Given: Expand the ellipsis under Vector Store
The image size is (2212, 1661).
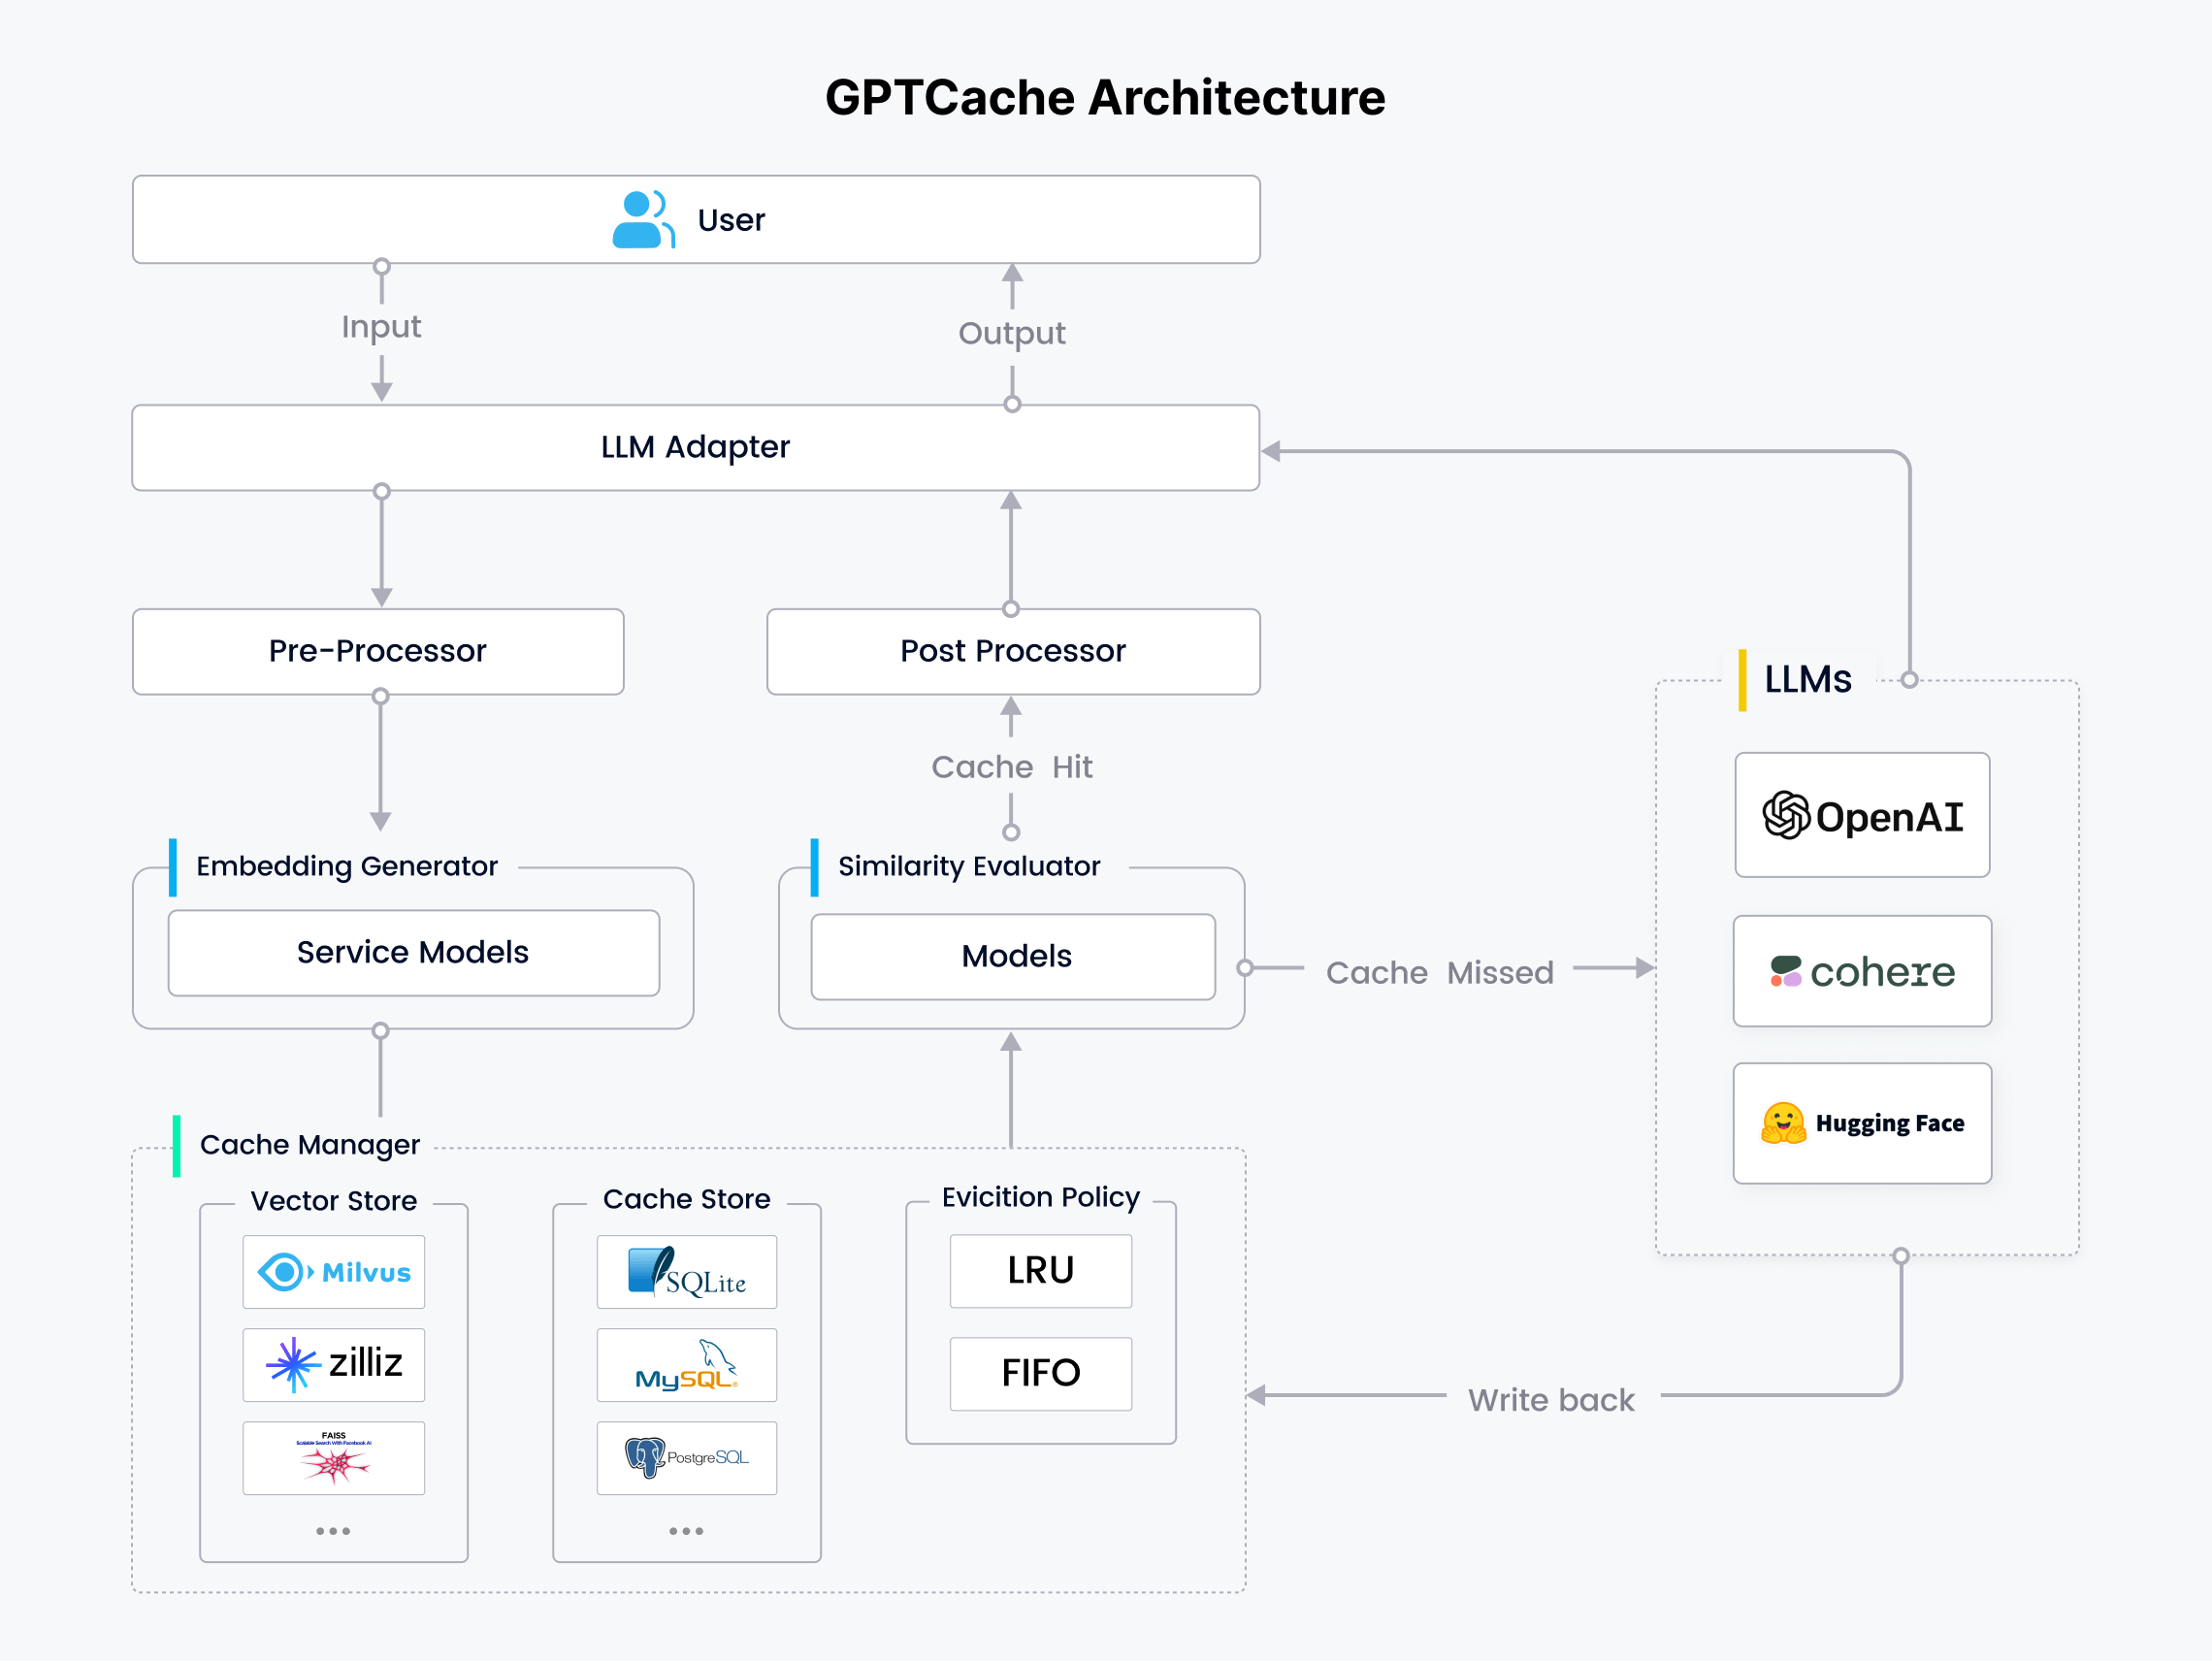Looking at the screenshot, I should tap(333, 1530).
